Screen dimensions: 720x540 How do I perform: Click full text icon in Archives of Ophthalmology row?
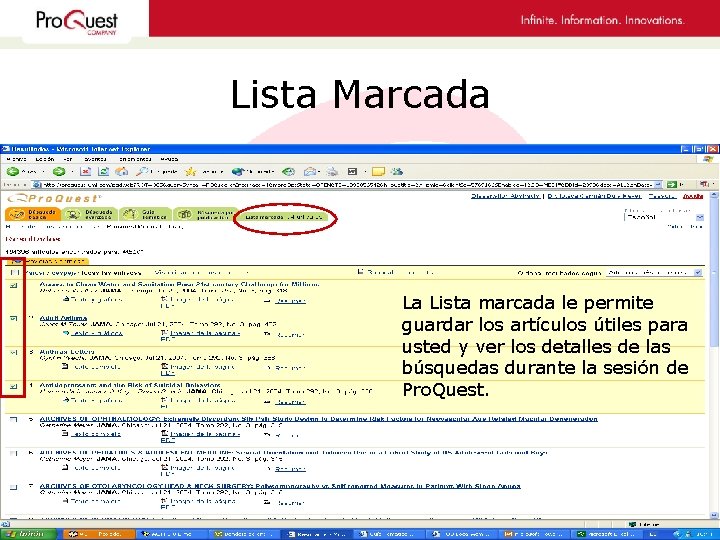pyautogui.click(x=66, y=433)
